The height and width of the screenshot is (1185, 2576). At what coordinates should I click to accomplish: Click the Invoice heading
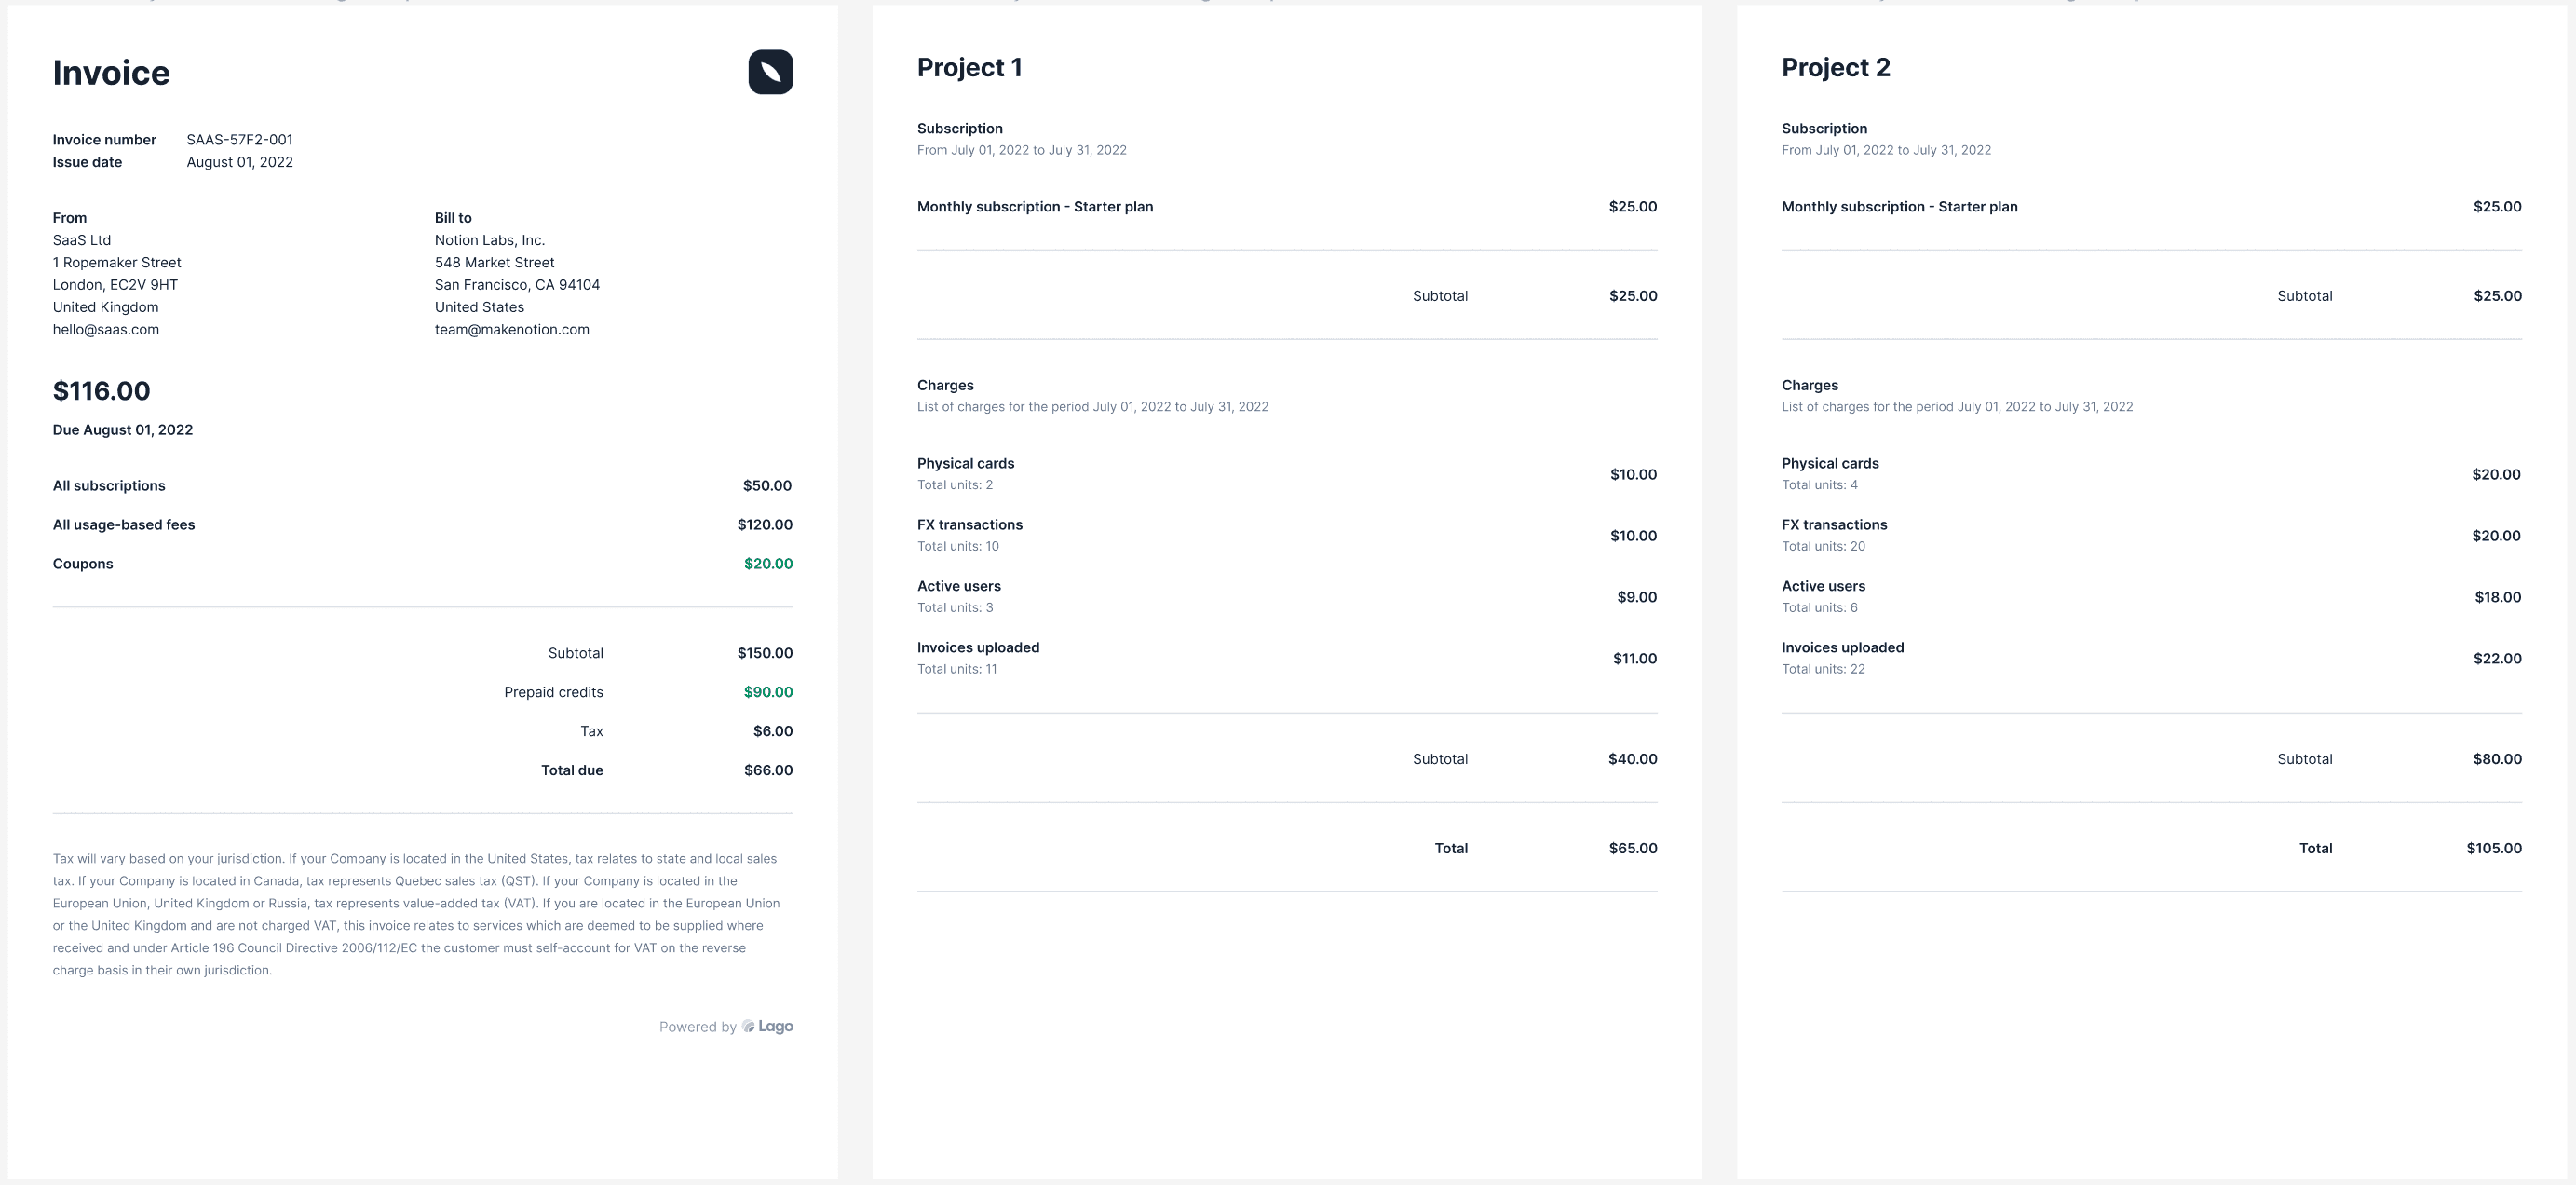(111, 73)
